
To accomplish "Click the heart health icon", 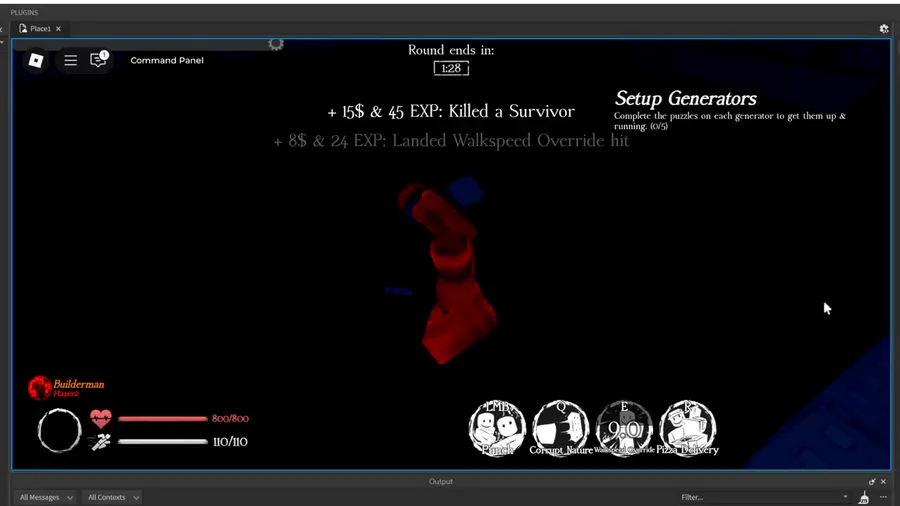I will (101, 418).
